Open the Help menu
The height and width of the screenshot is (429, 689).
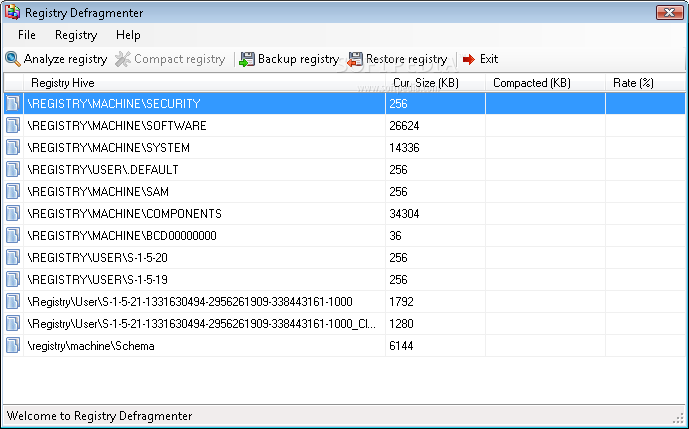[x=128, y=35]
